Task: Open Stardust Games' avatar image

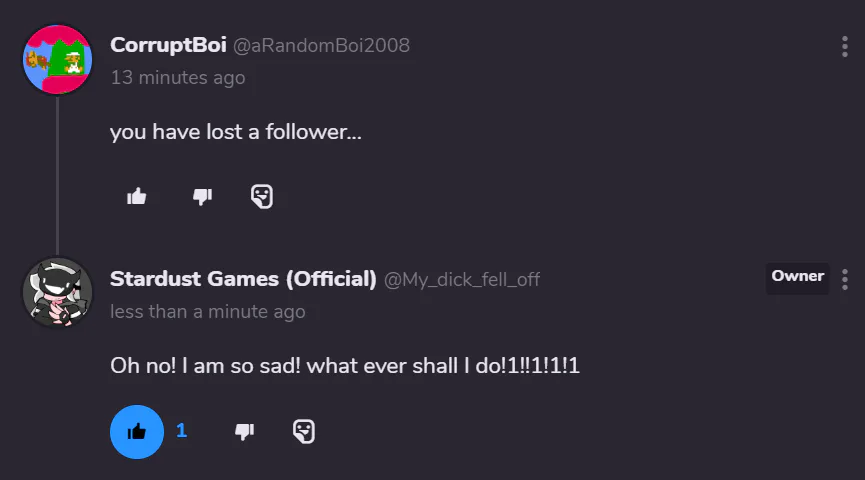Action: pyautogui.click(x=57, y=292)
